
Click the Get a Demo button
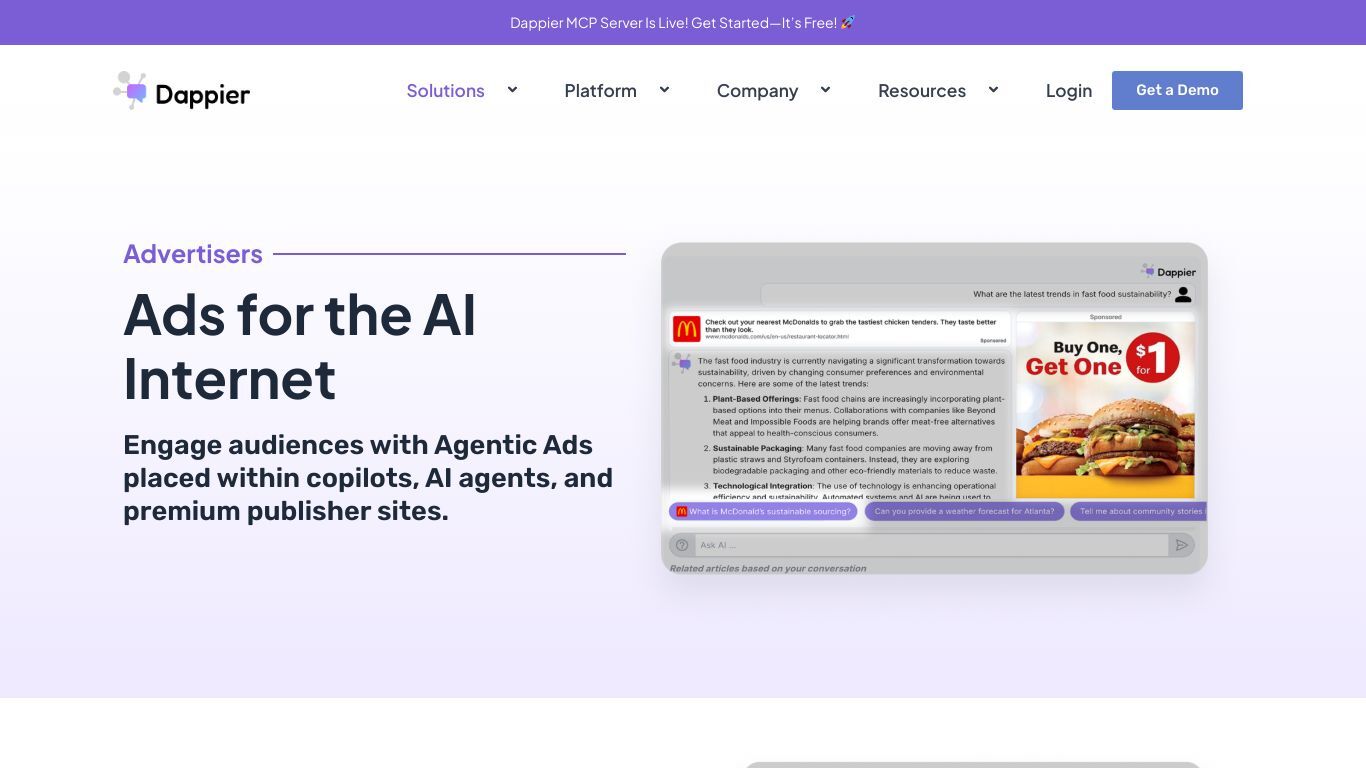pyautogui.click(x=1177, y=90)
